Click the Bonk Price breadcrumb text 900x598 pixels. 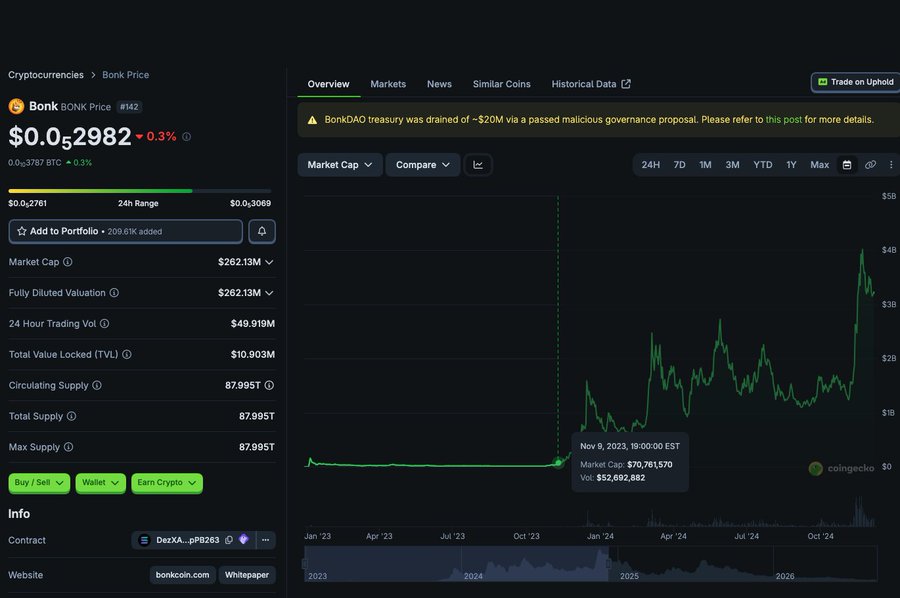(126, 75)
